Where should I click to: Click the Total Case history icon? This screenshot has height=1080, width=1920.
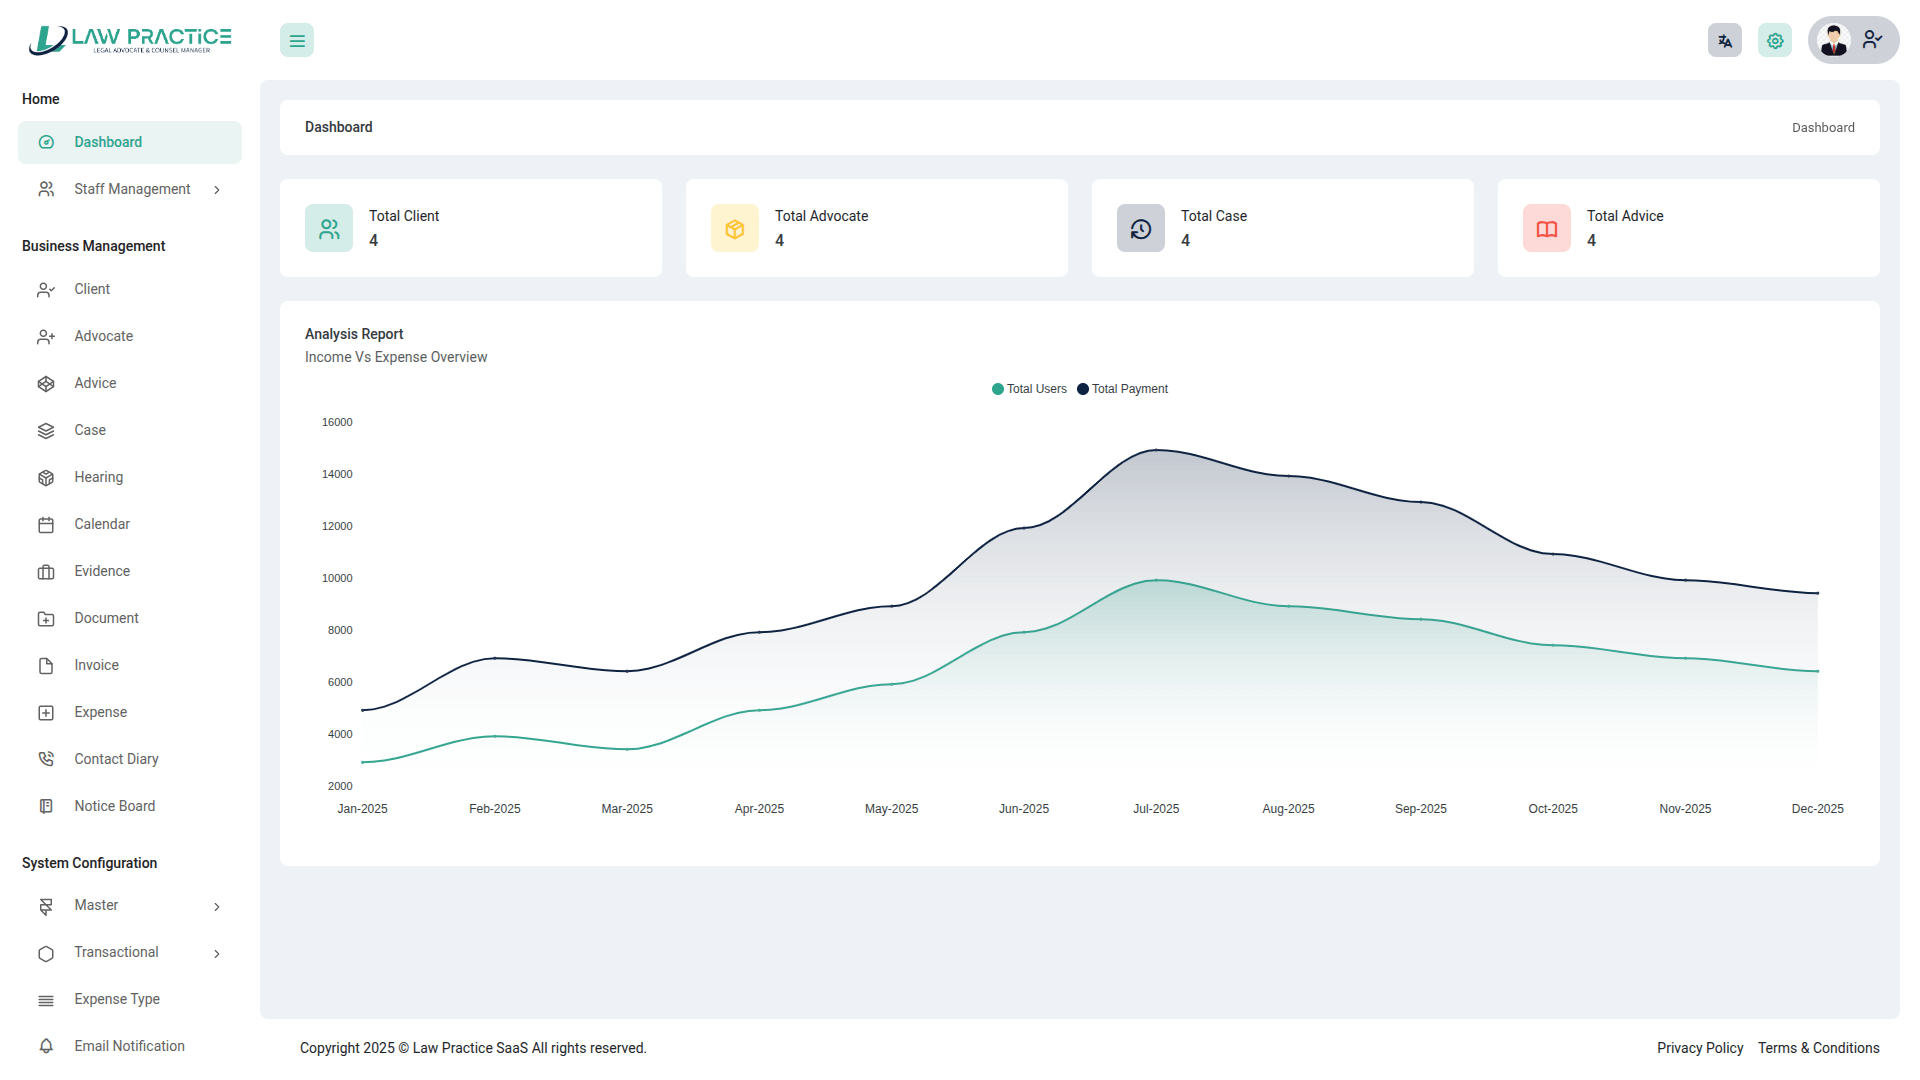click(x=1141, y=229)
